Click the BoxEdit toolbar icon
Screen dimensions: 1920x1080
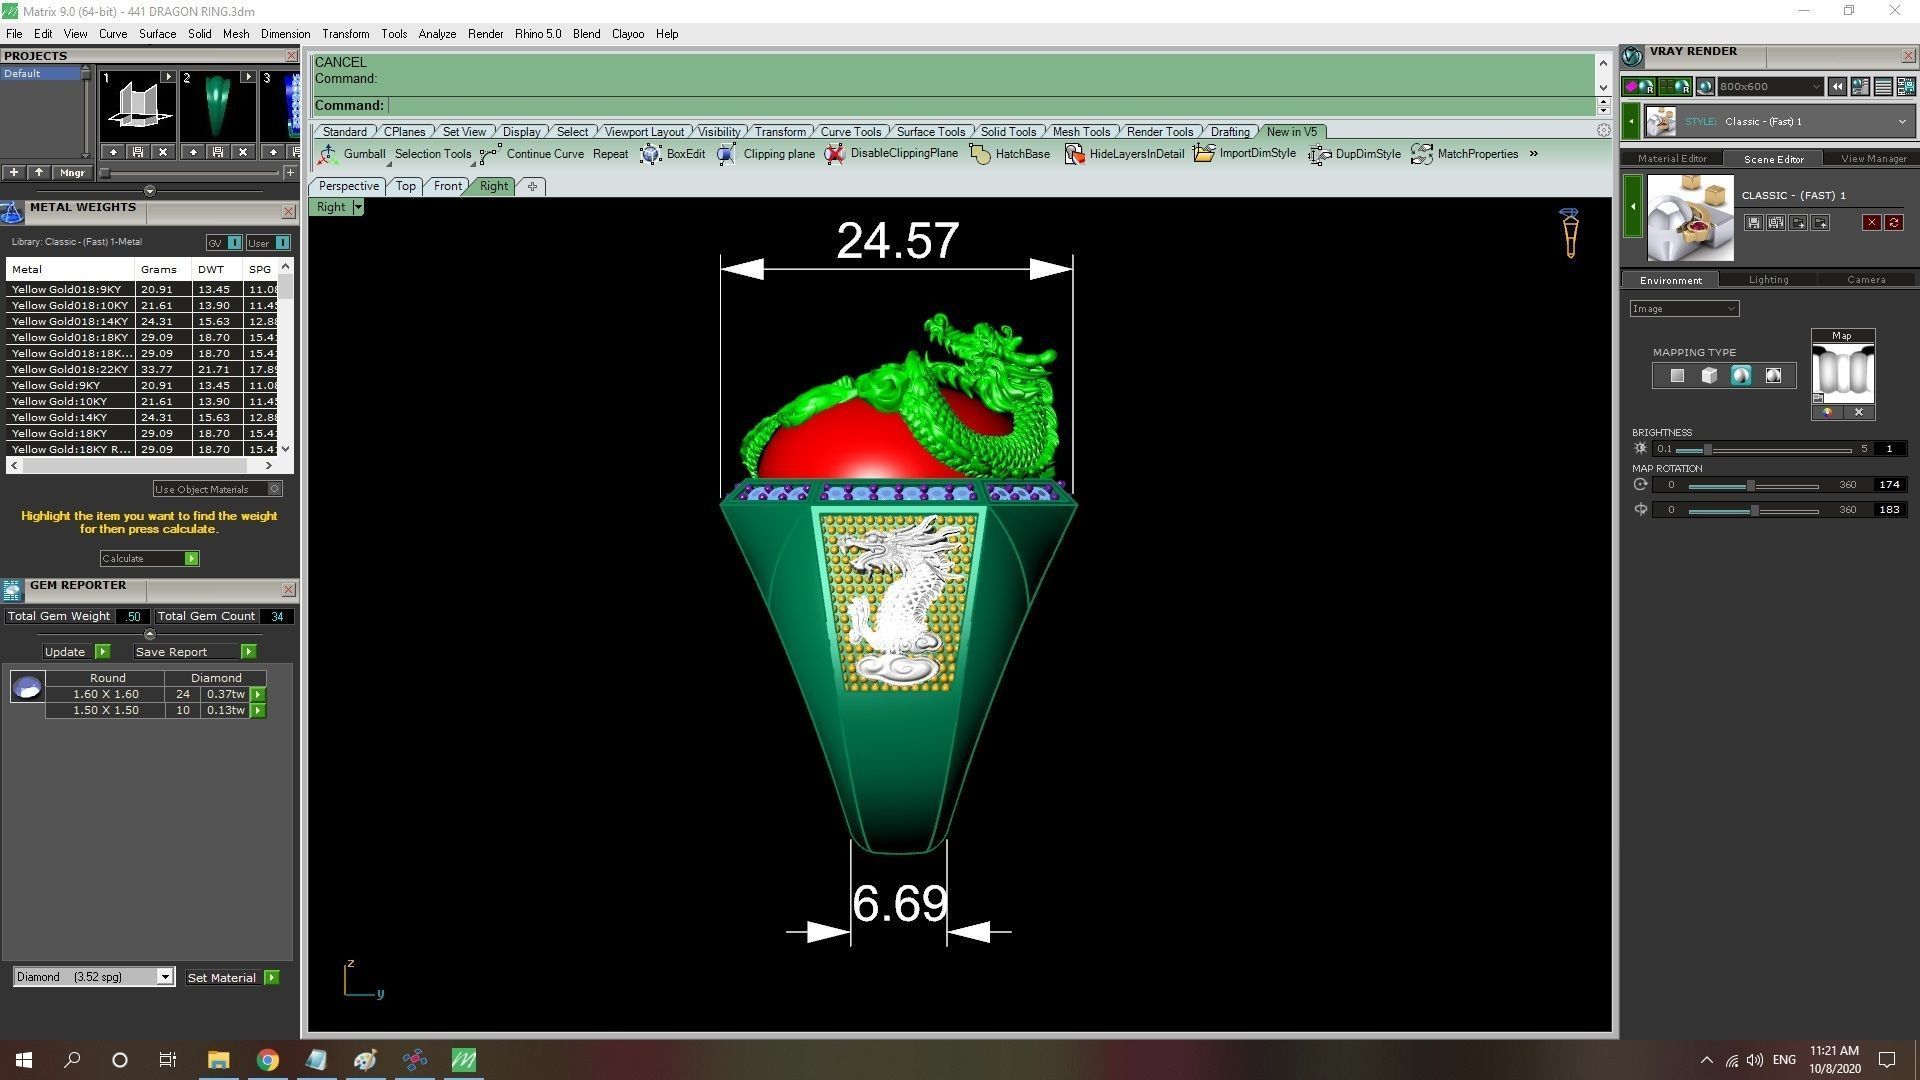click(651, 154)
